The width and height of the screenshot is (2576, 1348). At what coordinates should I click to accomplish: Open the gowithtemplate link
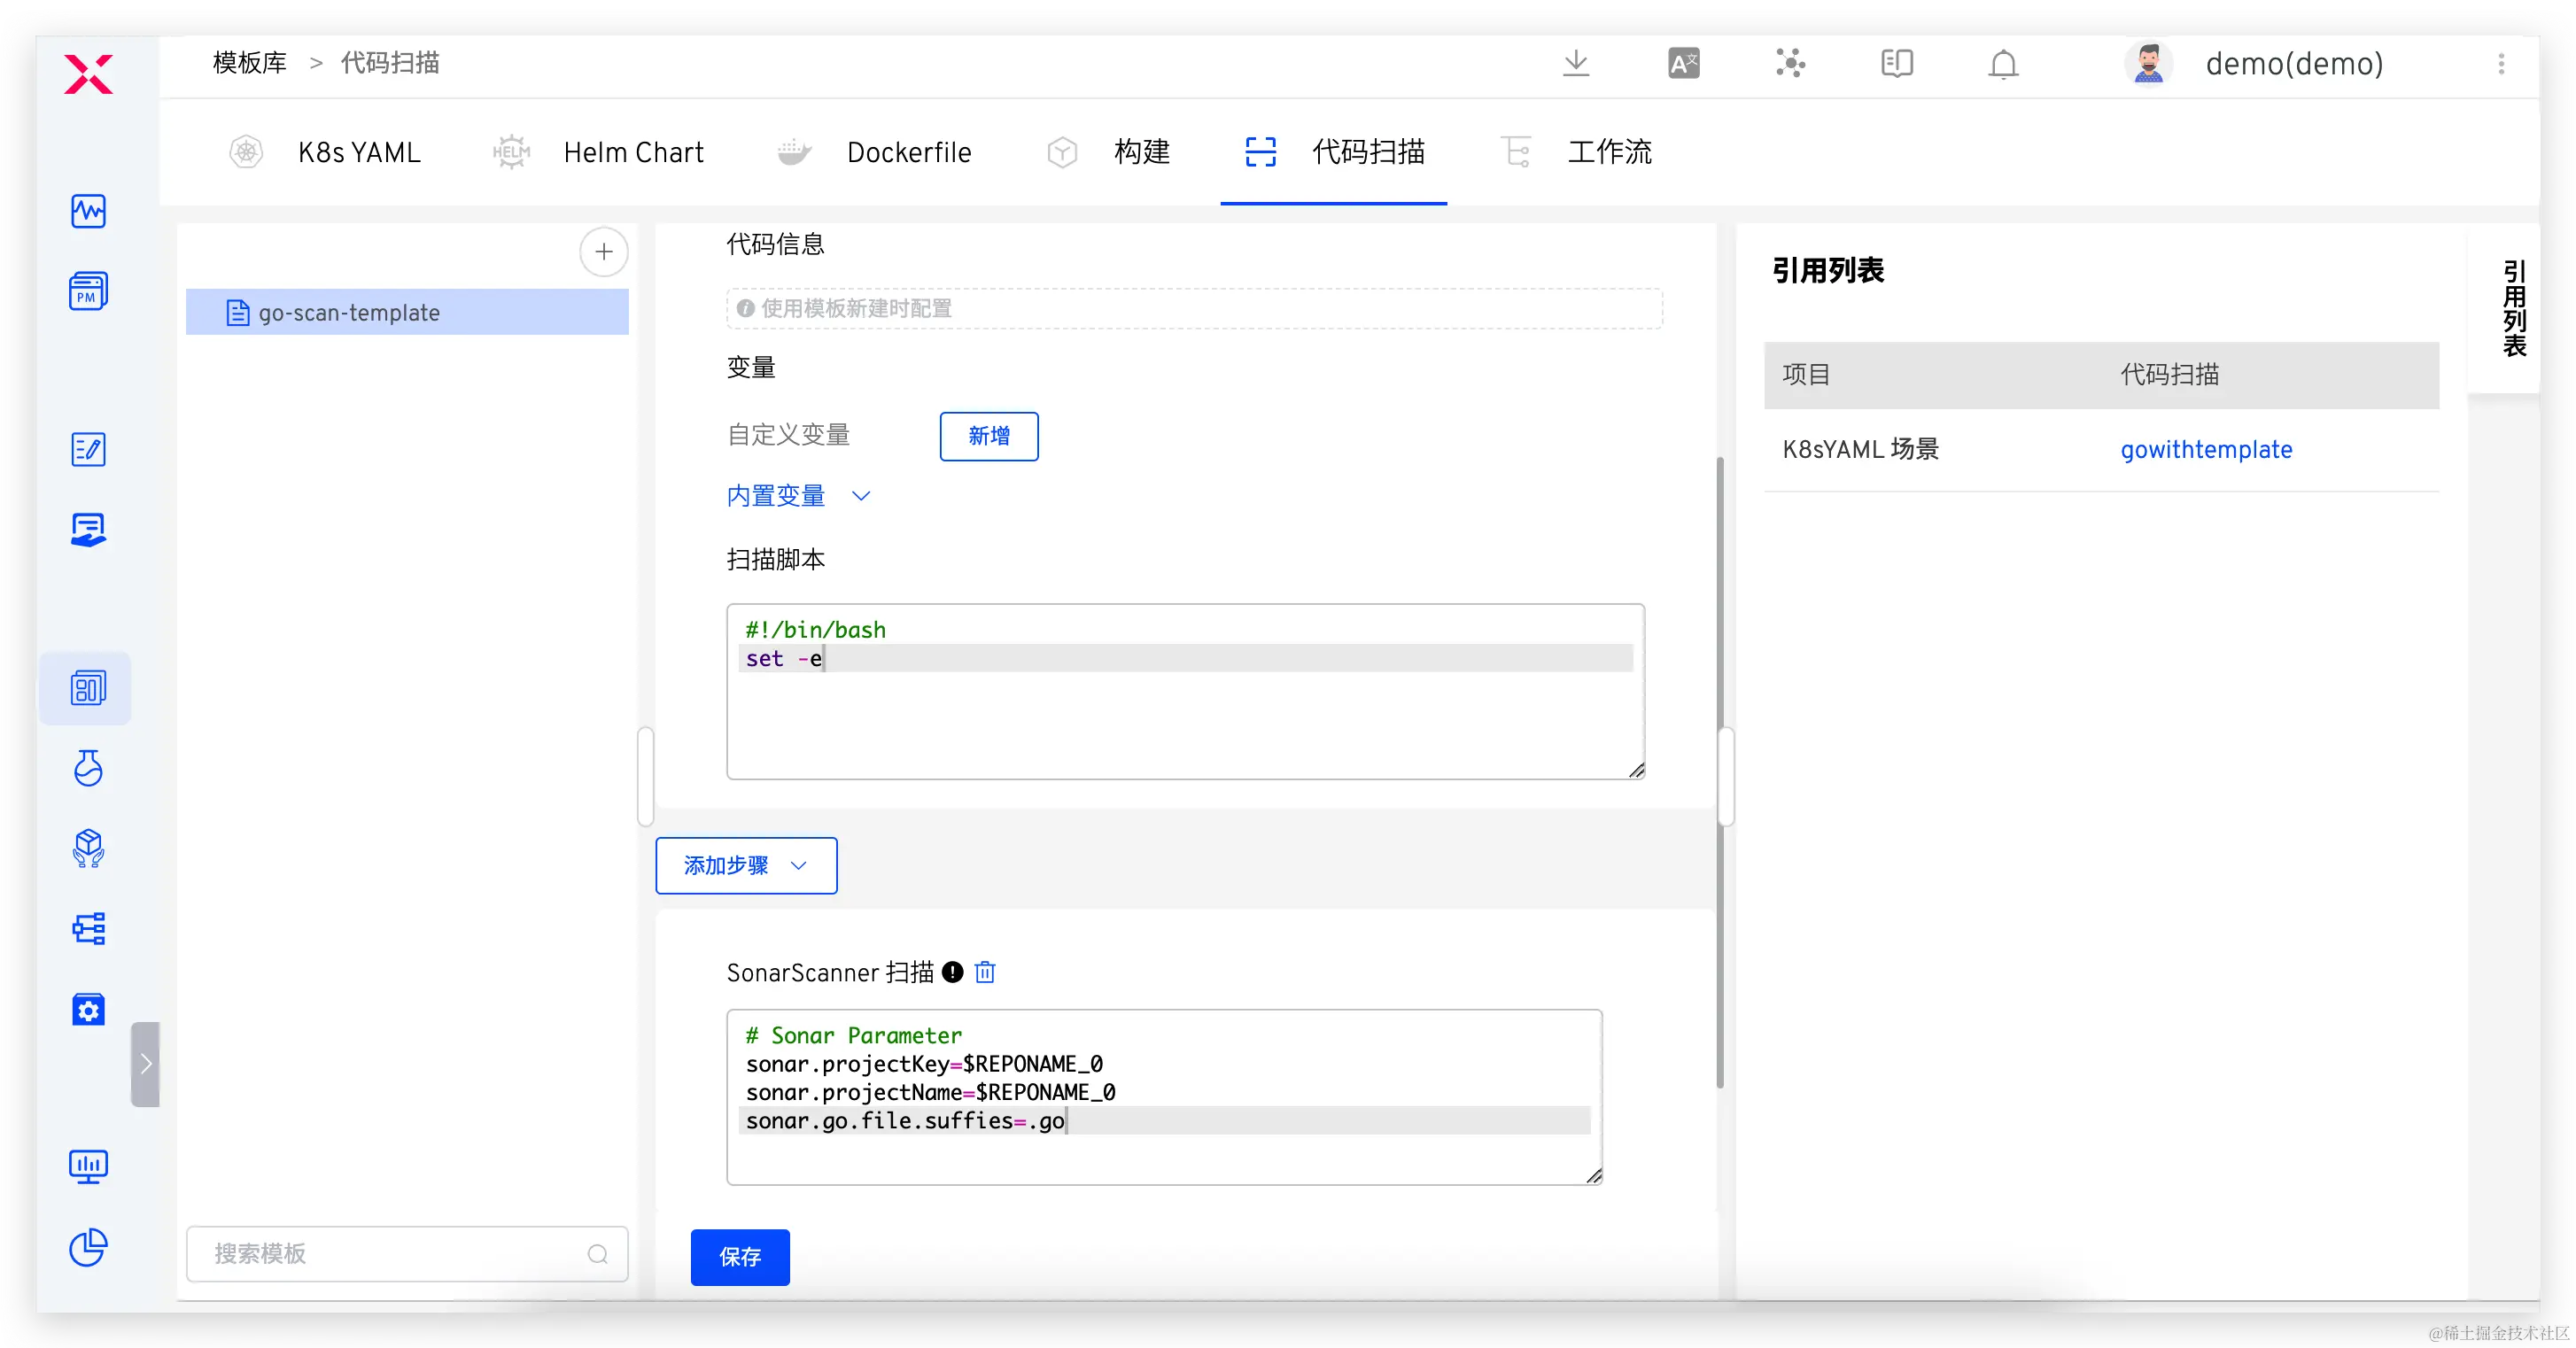(x=2206, y=450)
